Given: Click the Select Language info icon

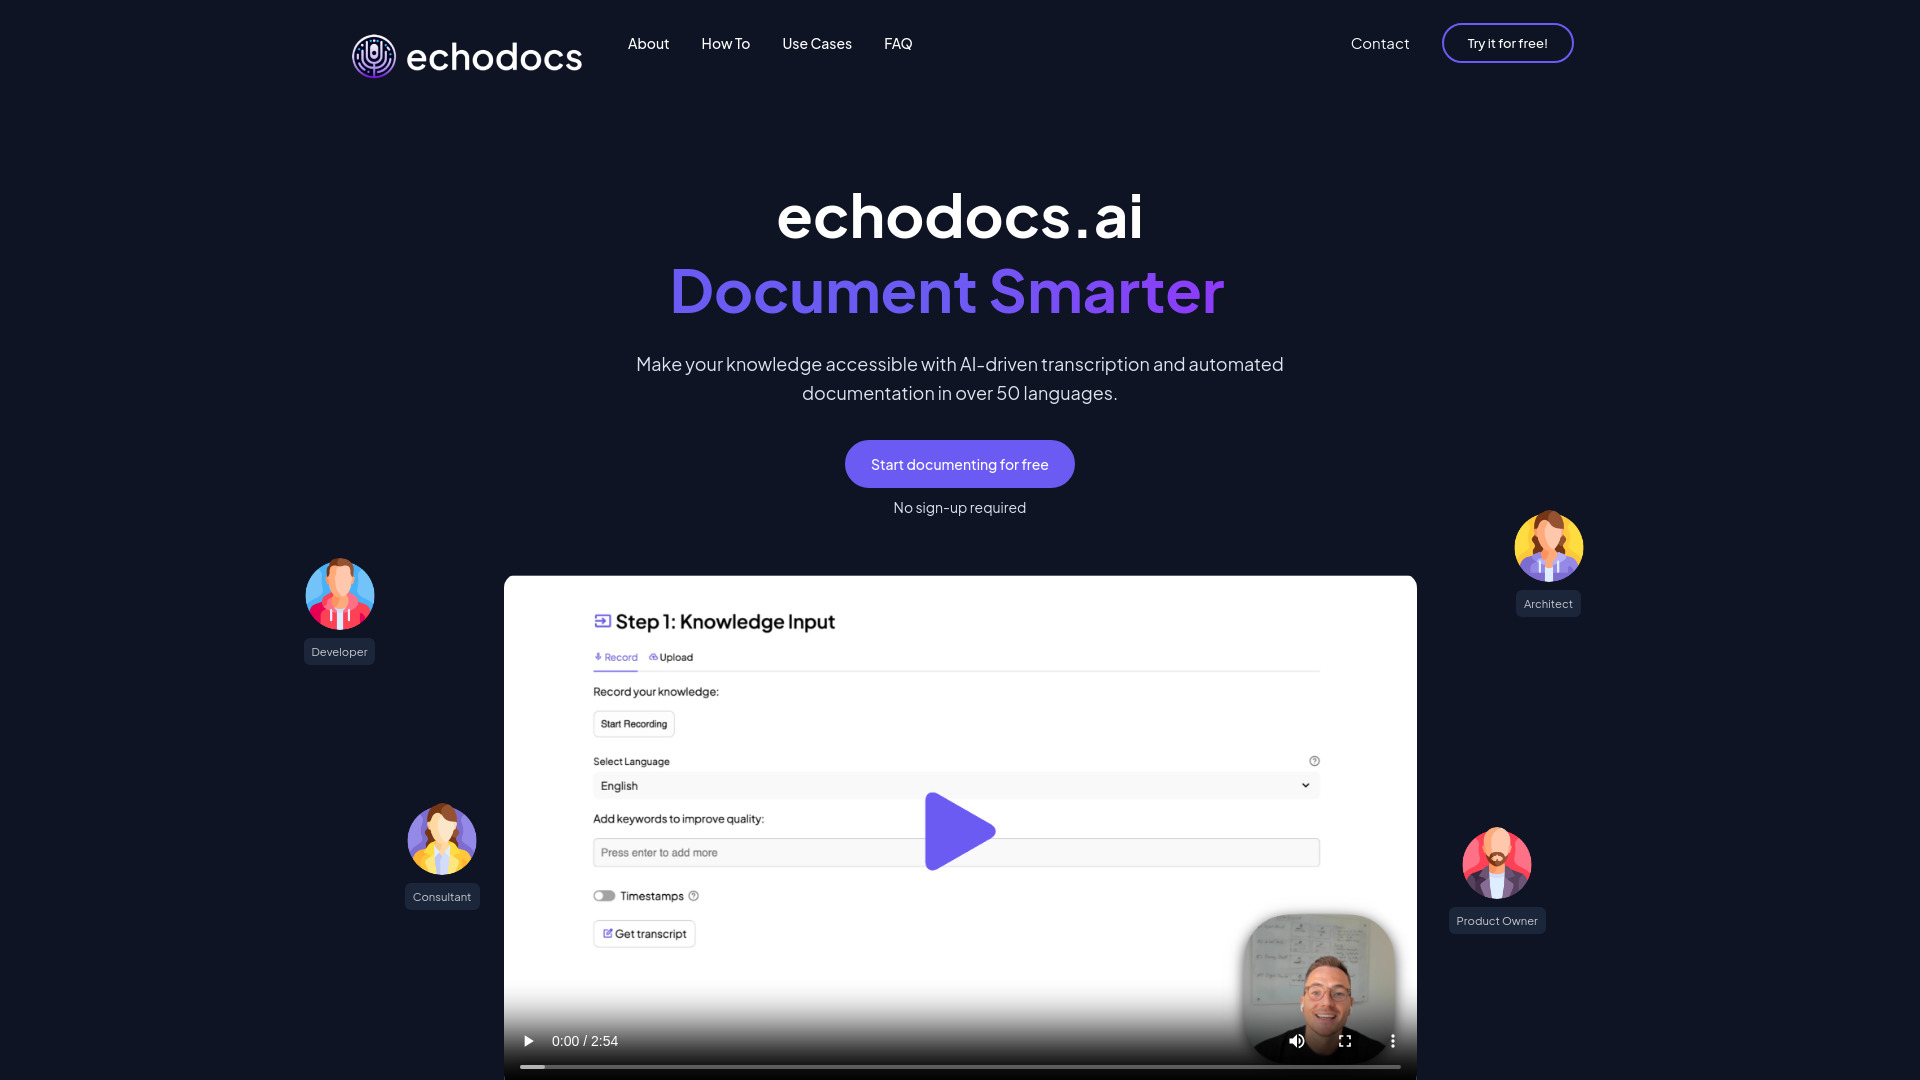Looking at the screenshot, I should pos(1315,761).
